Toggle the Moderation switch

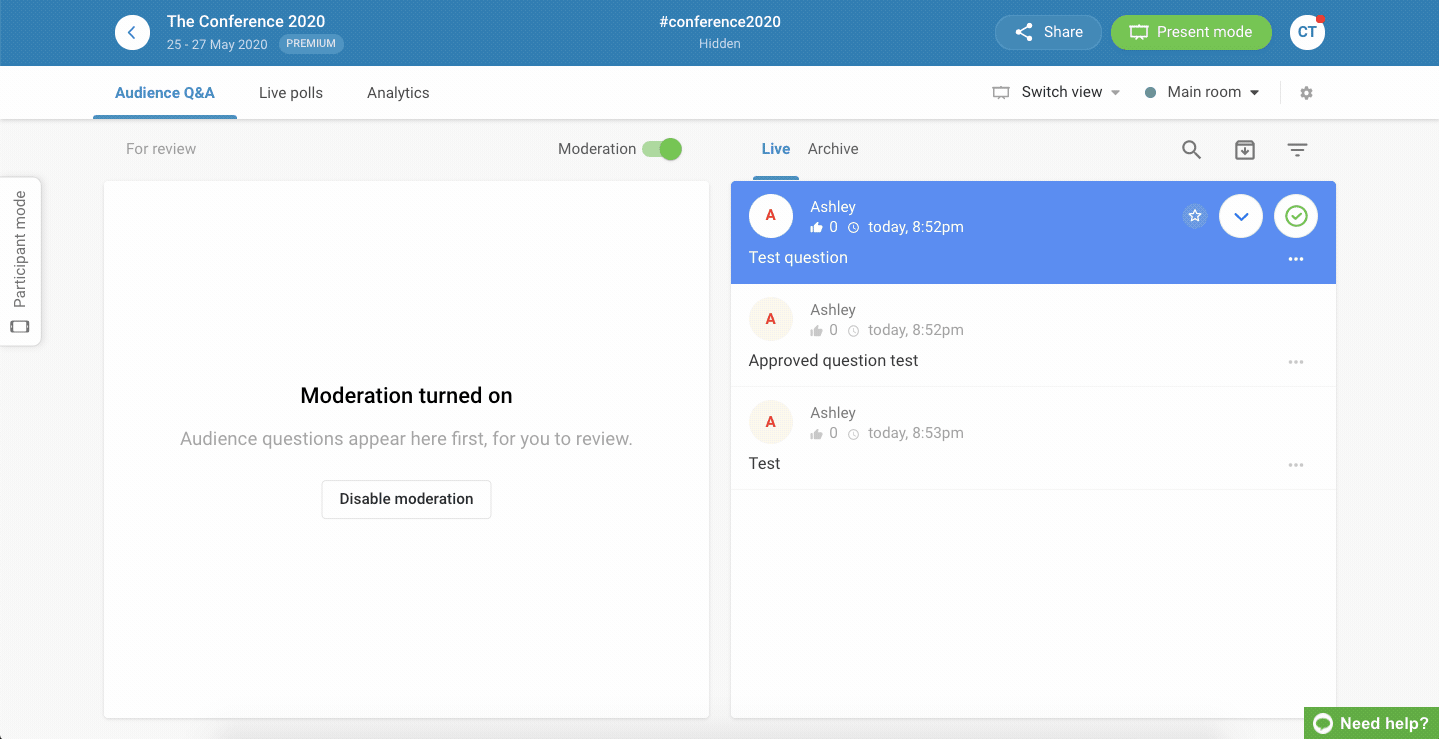coord(662,149)
